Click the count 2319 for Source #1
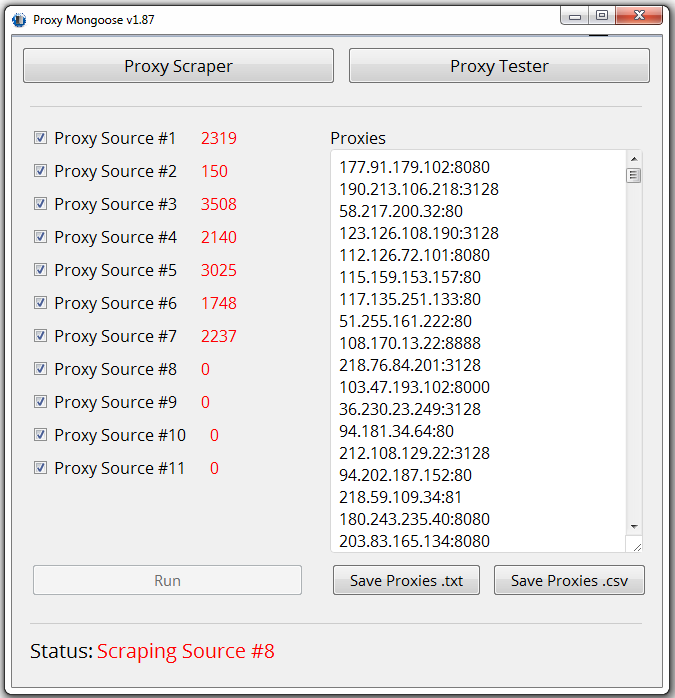Screen dimensions: 675x698 [x=219, y=138]
